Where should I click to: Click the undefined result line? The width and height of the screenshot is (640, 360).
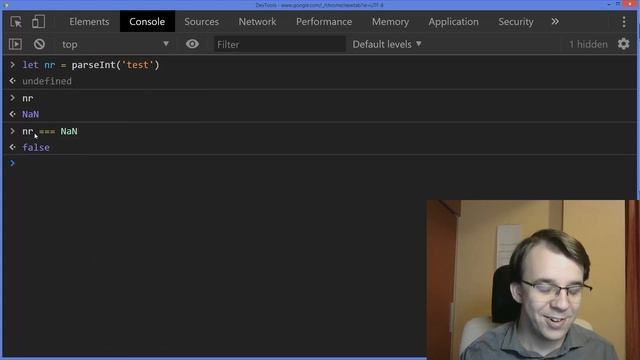(x=47, y=81)
